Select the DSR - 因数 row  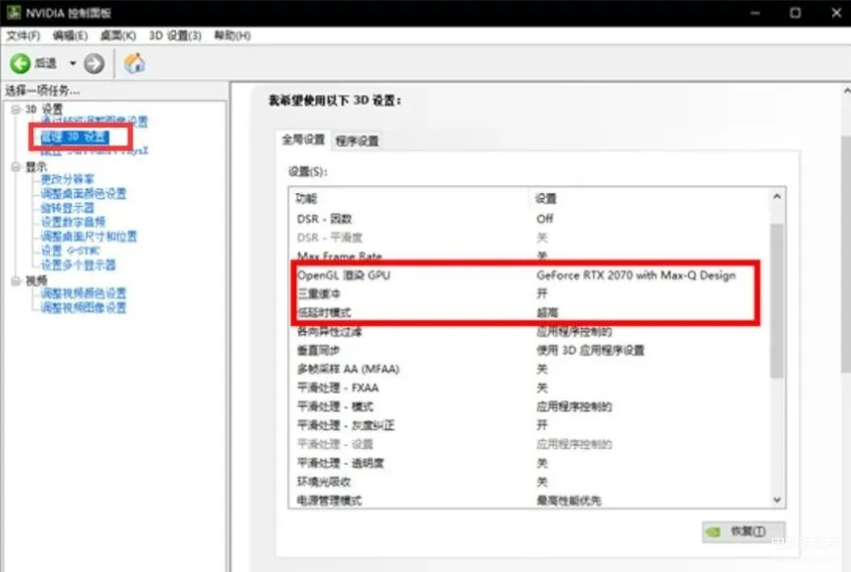[x=529, y=219]
